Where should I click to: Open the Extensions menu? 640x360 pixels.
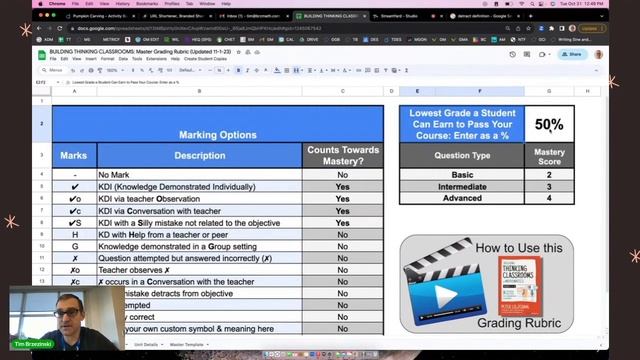pyautogui.click(x=156, y=59)
